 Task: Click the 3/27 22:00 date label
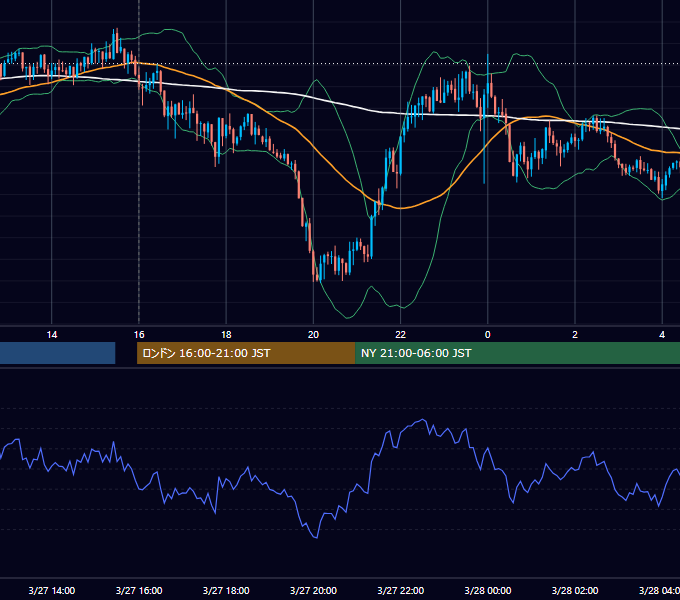(x=400, y=590)
